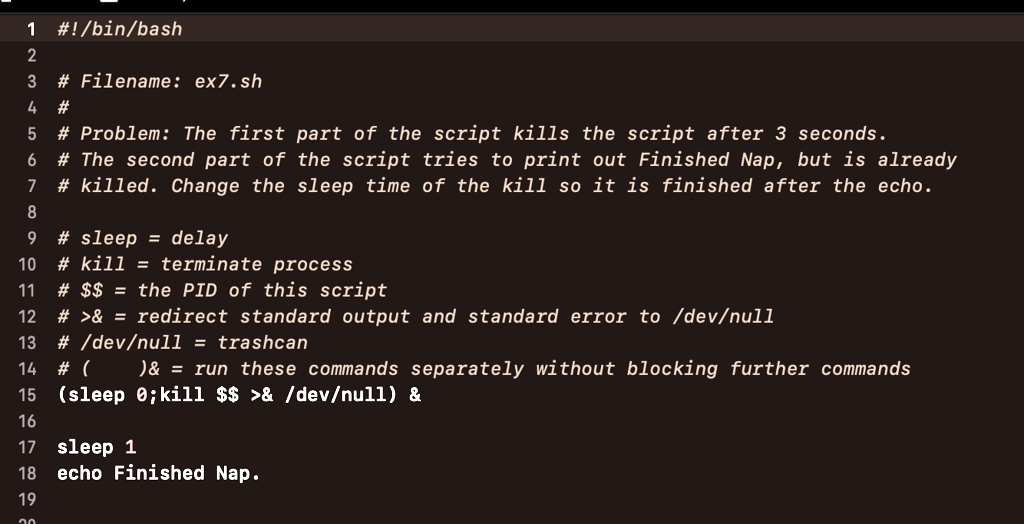Click the echo Finished Nap. line
The image size is (1024, 524).
tap(158, 473)
